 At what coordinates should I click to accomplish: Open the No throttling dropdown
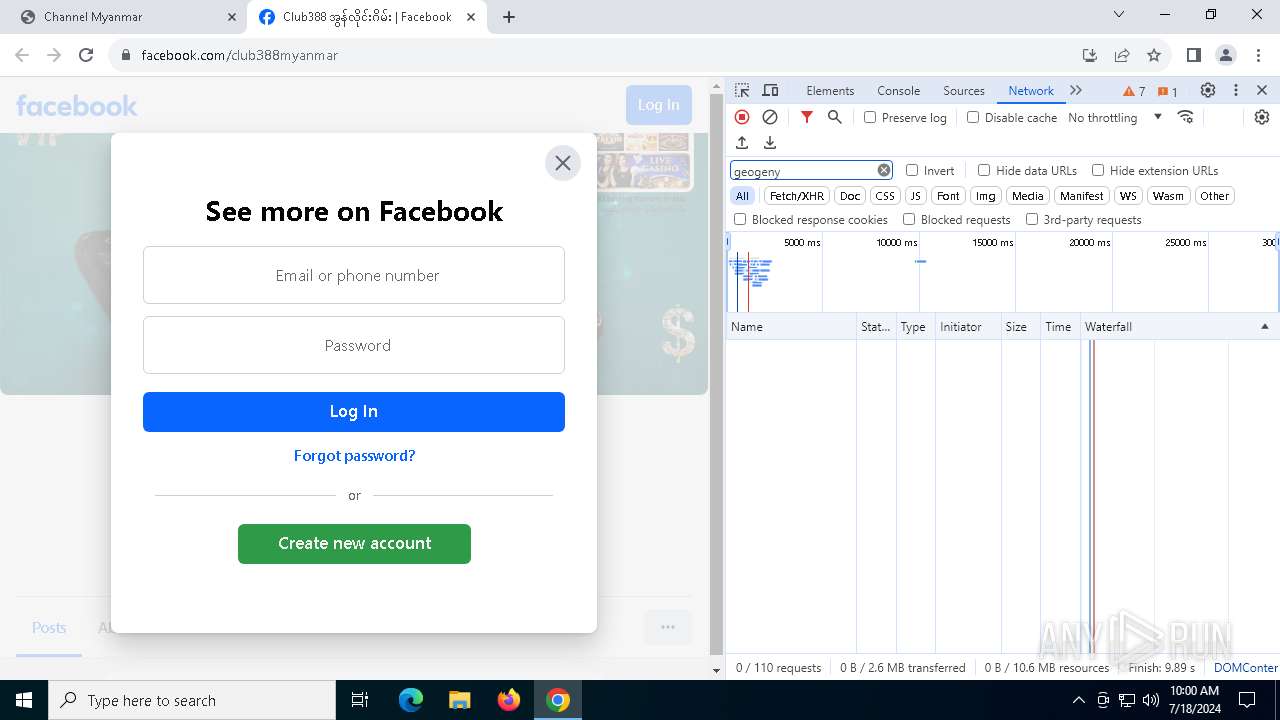tap(1115, 117)
